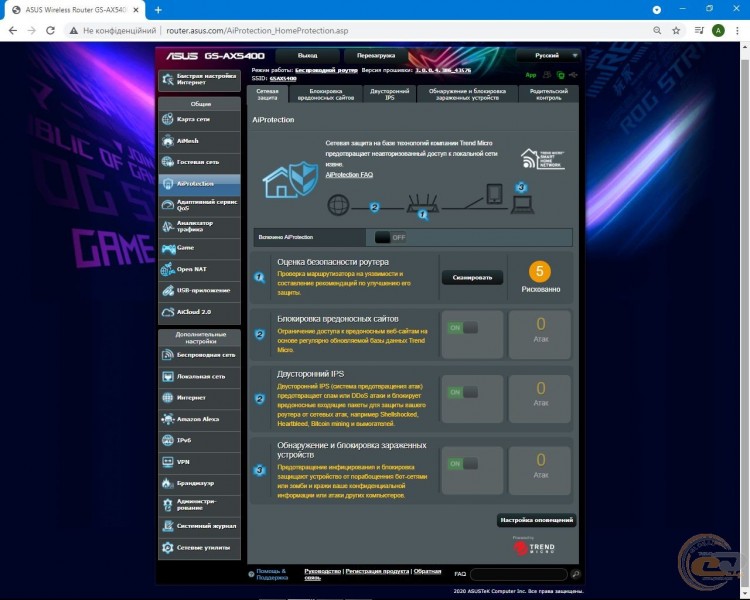Open Chrome three-dot menu

click(737, 31)
